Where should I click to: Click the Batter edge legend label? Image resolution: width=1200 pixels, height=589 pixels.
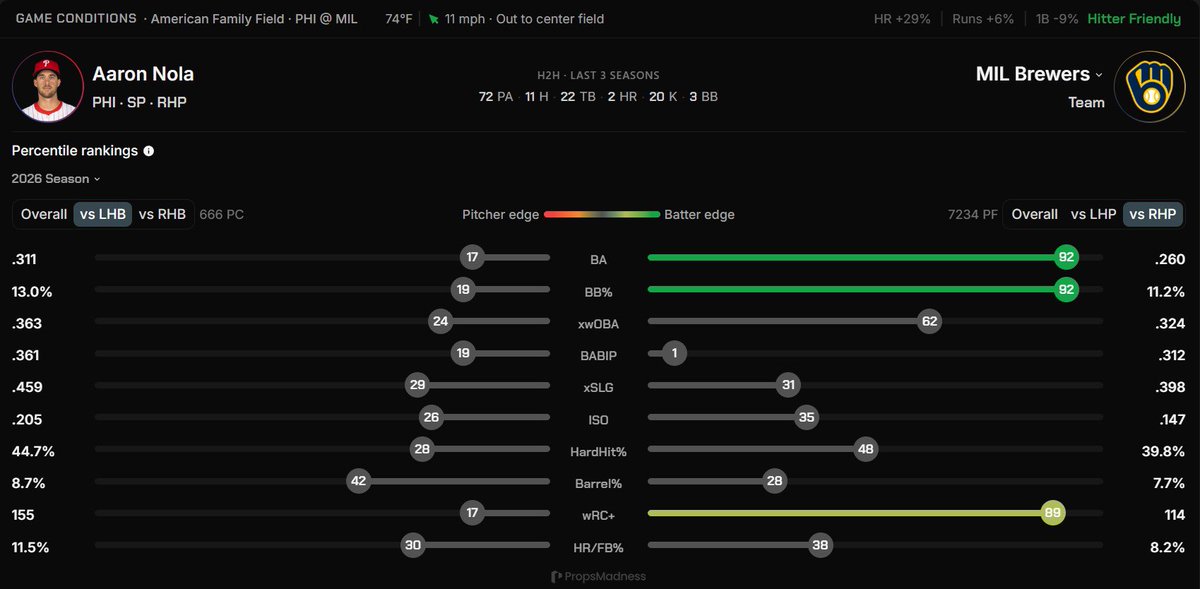coord(699,214)
